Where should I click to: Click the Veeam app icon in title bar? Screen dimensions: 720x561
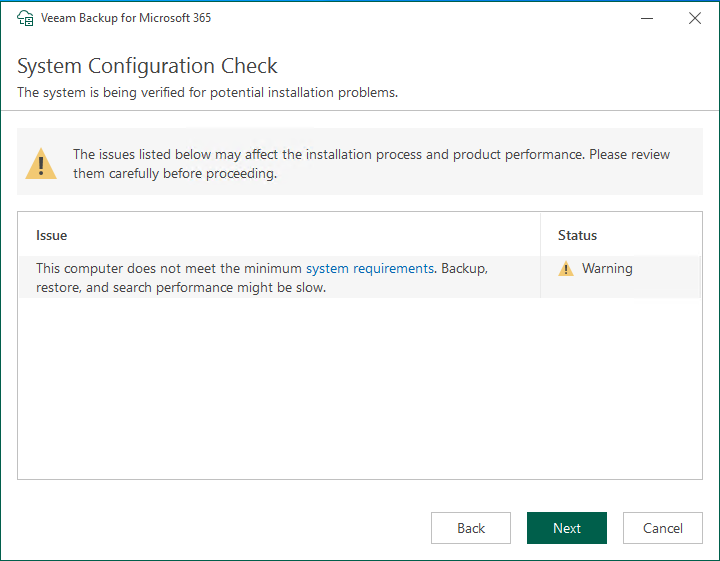pos(26,18)
